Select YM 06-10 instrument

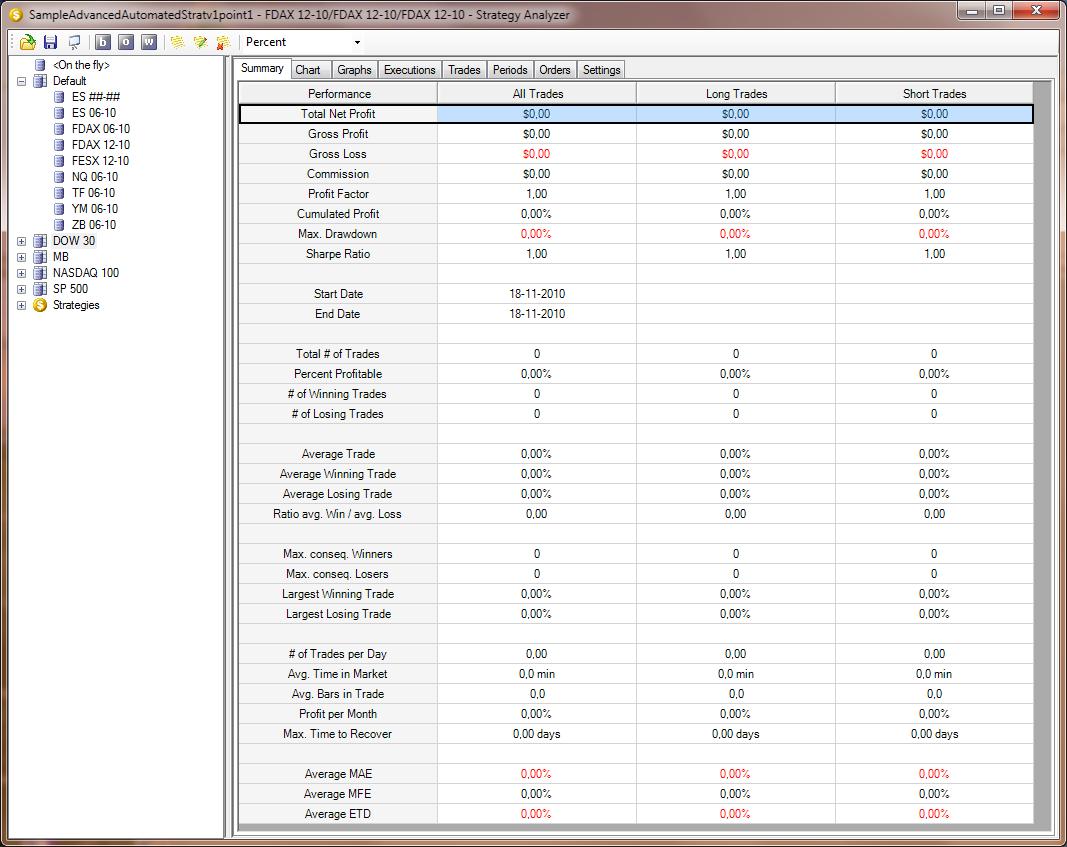[95, 209]
